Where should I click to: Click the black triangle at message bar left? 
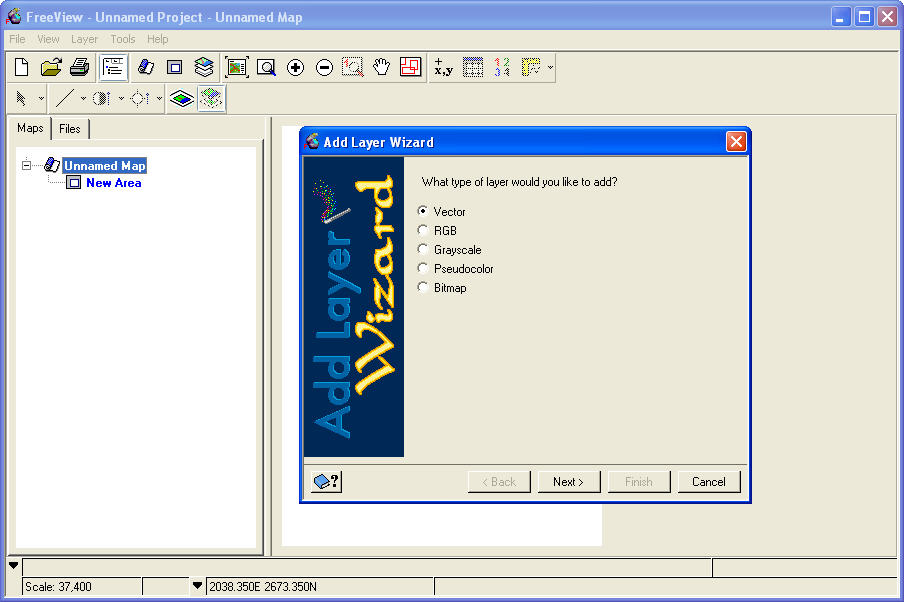(x=13, y=566)
